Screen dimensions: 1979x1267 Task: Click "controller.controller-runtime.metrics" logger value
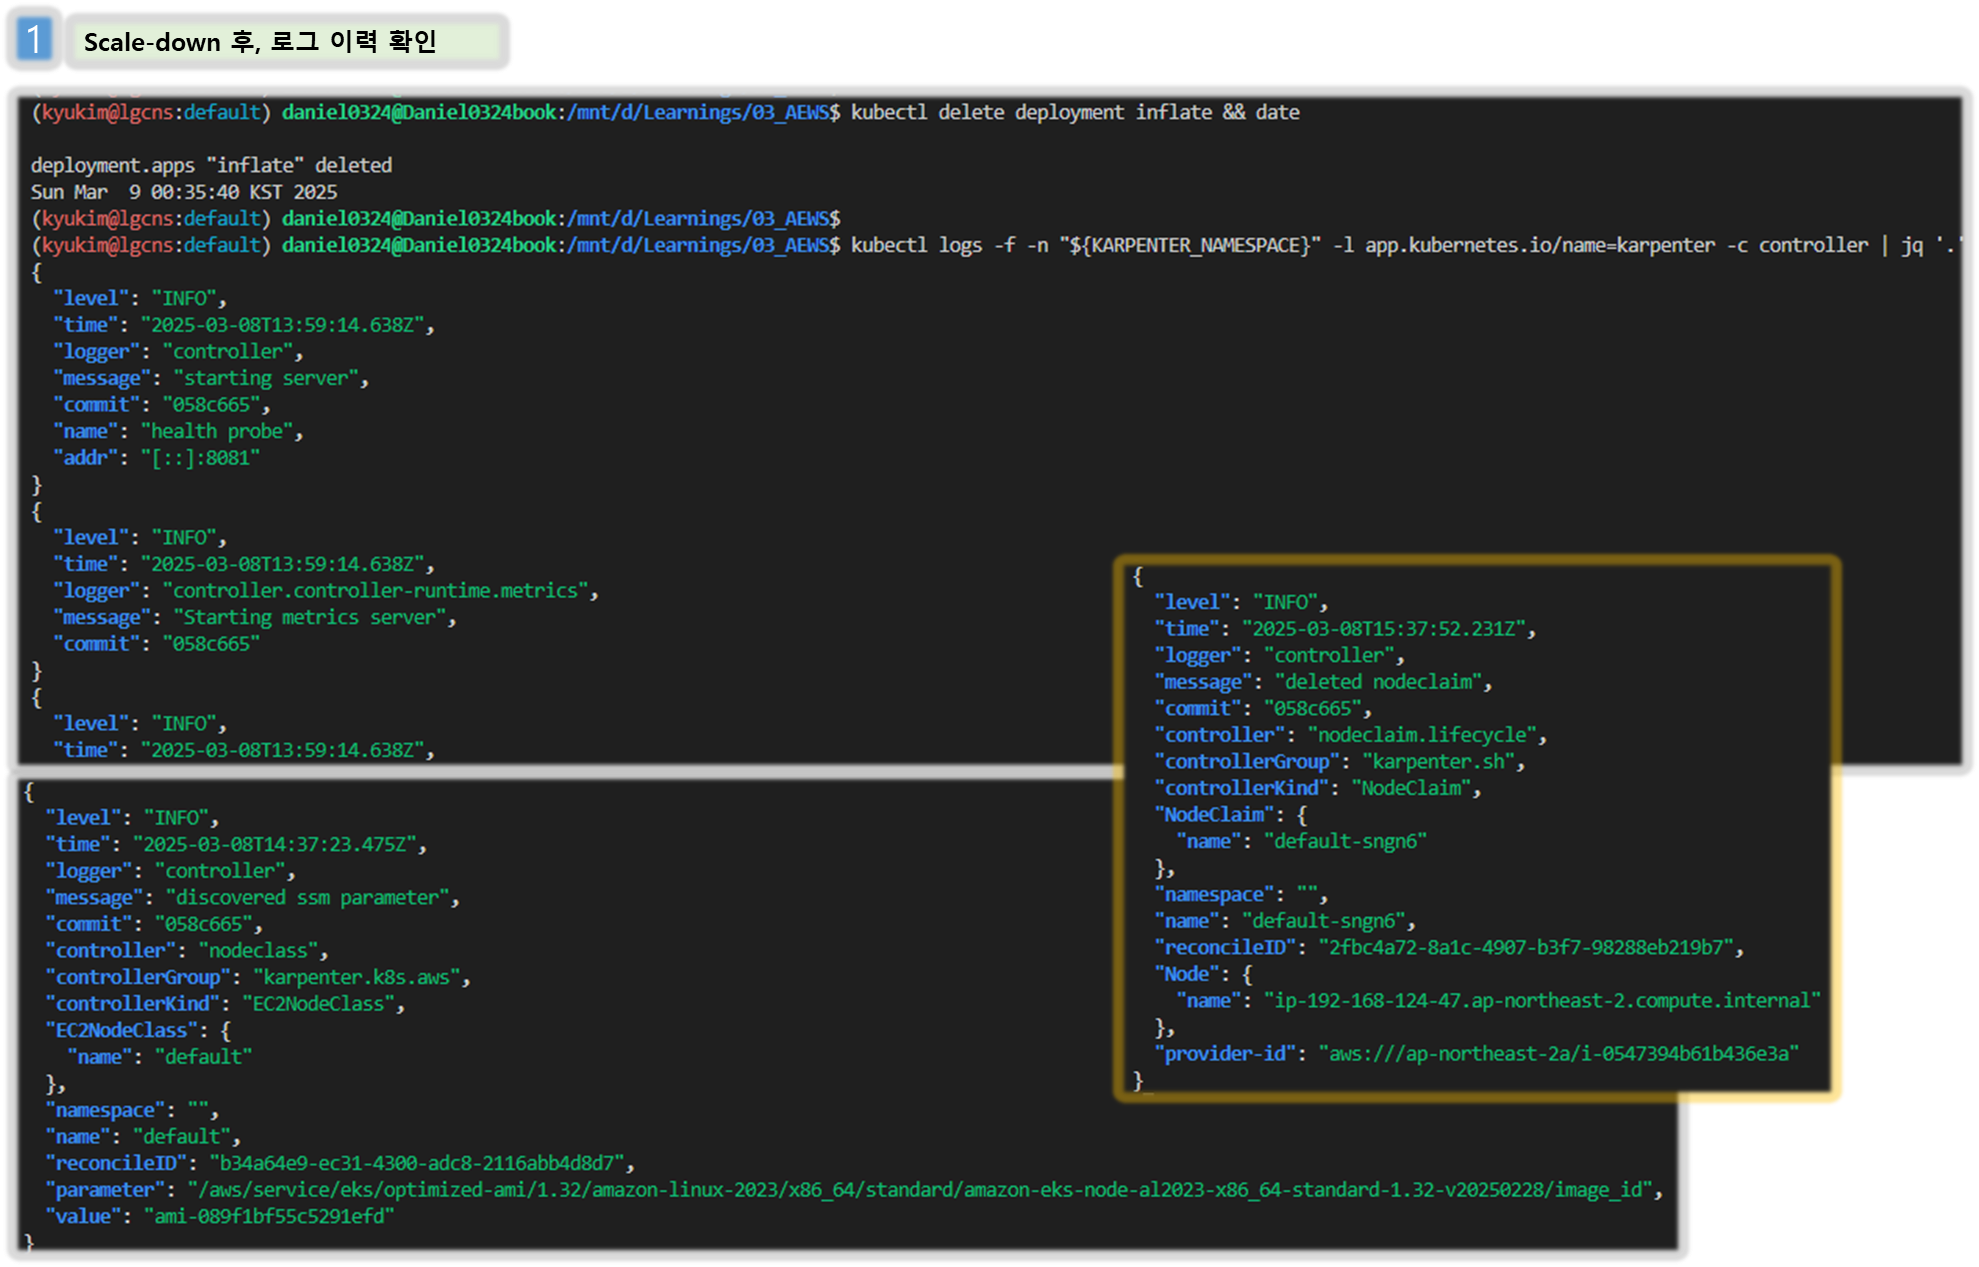(x=375, y=591)
